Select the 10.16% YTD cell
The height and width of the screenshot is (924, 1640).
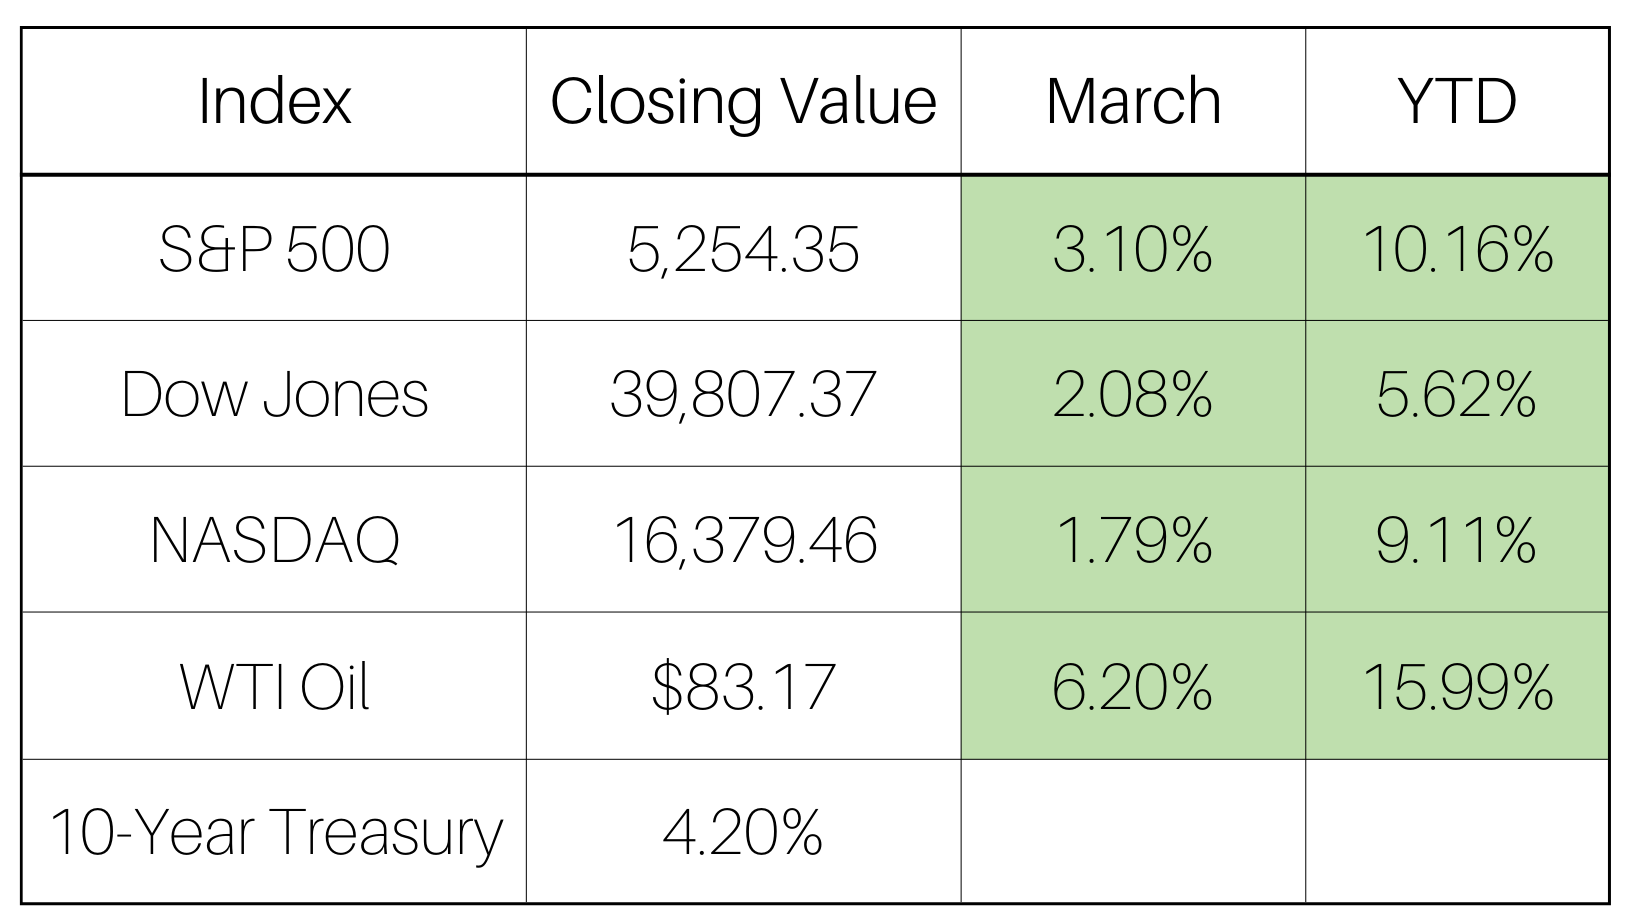click(x=1456, y=249)
